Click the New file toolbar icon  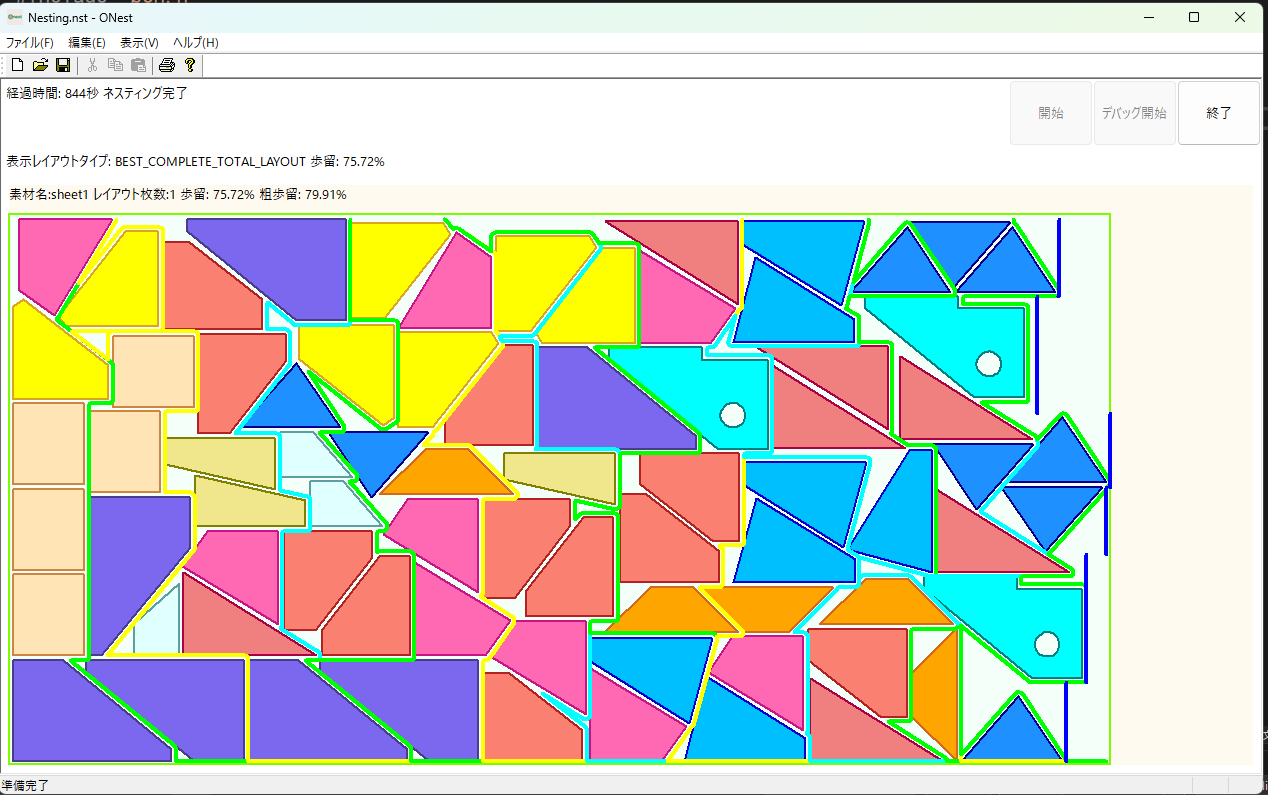[x=17, y=66]
